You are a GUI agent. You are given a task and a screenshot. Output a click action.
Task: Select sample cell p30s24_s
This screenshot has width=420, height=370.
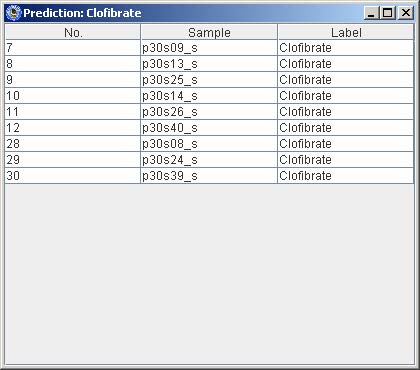pyautogui.click(x=209, y=160)
